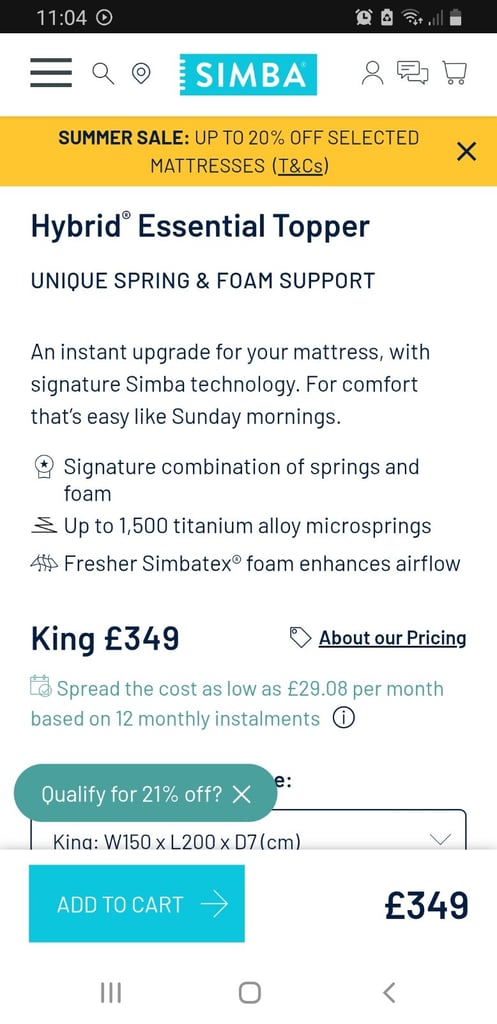Add the topper to cart
Viewport: 497px width, 1024px height.
click(136, 904)
